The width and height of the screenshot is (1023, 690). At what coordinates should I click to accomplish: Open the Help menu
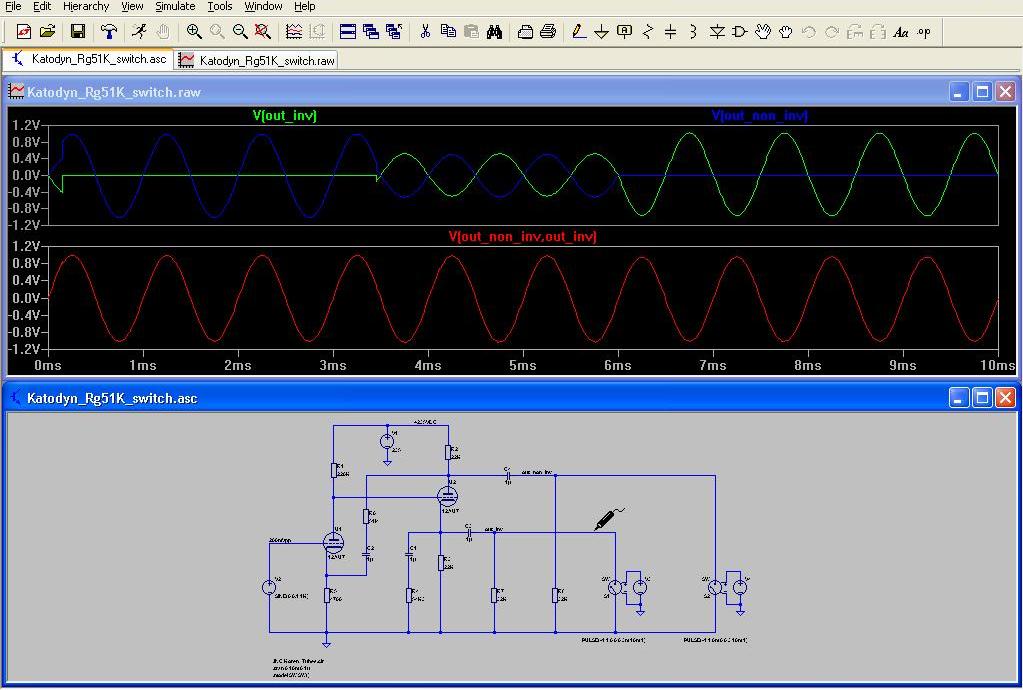305,7
